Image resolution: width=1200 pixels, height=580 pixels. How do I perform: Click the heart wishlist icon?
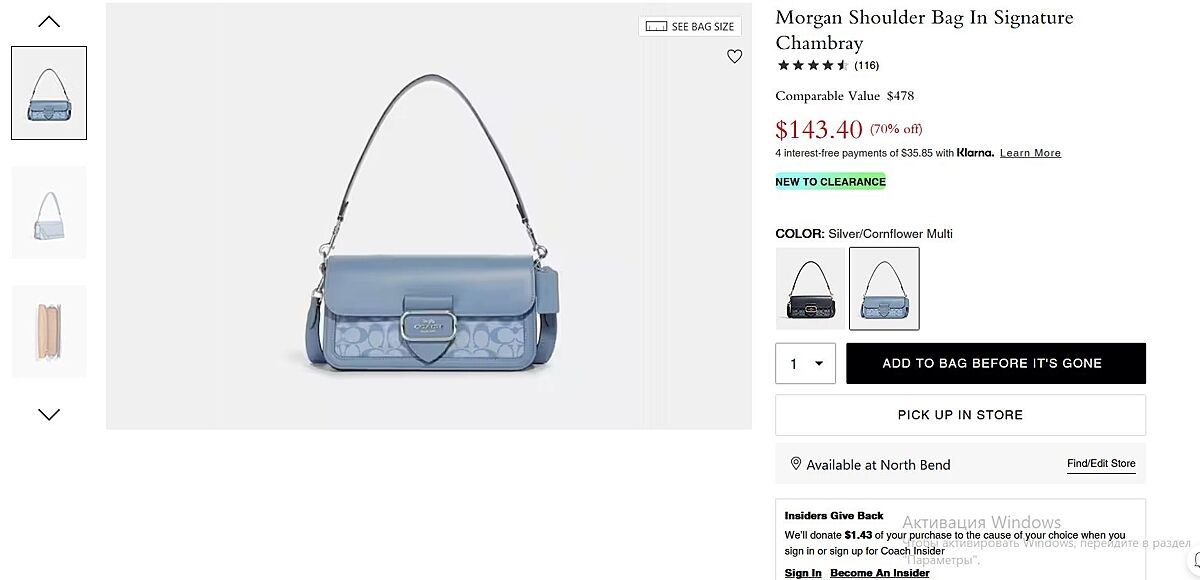[x=734, y=57]
